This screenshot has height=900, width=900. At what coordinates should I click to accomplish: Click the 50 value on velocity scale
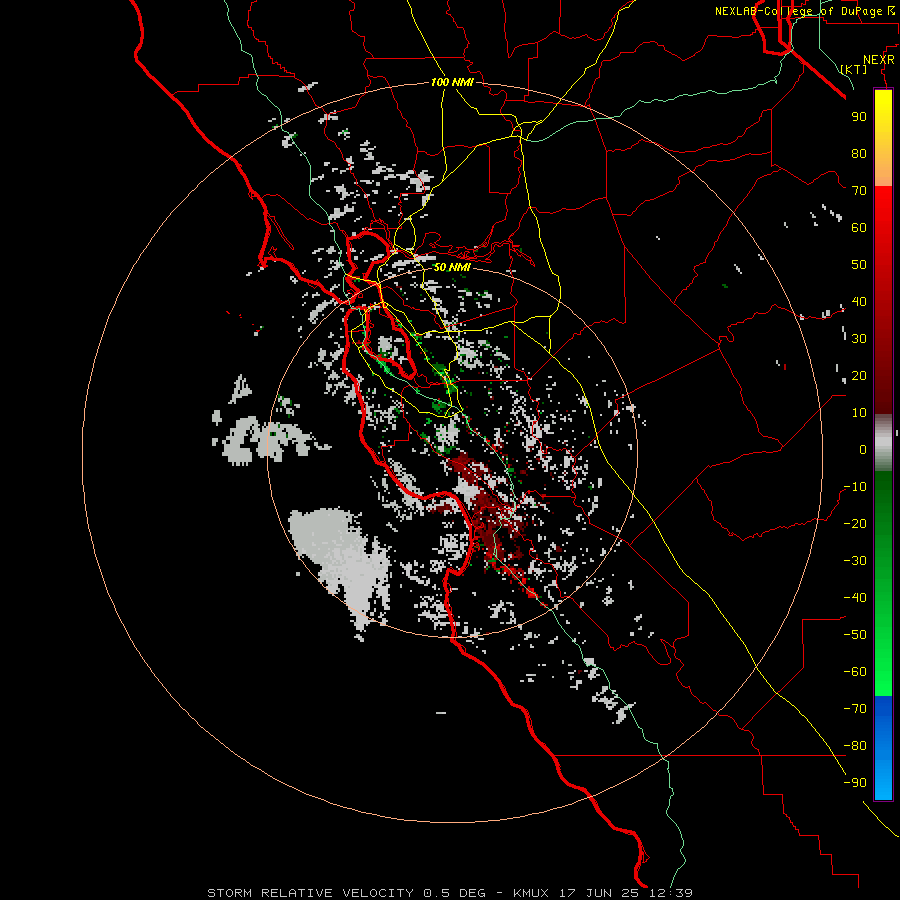click(x=859, y=265)
